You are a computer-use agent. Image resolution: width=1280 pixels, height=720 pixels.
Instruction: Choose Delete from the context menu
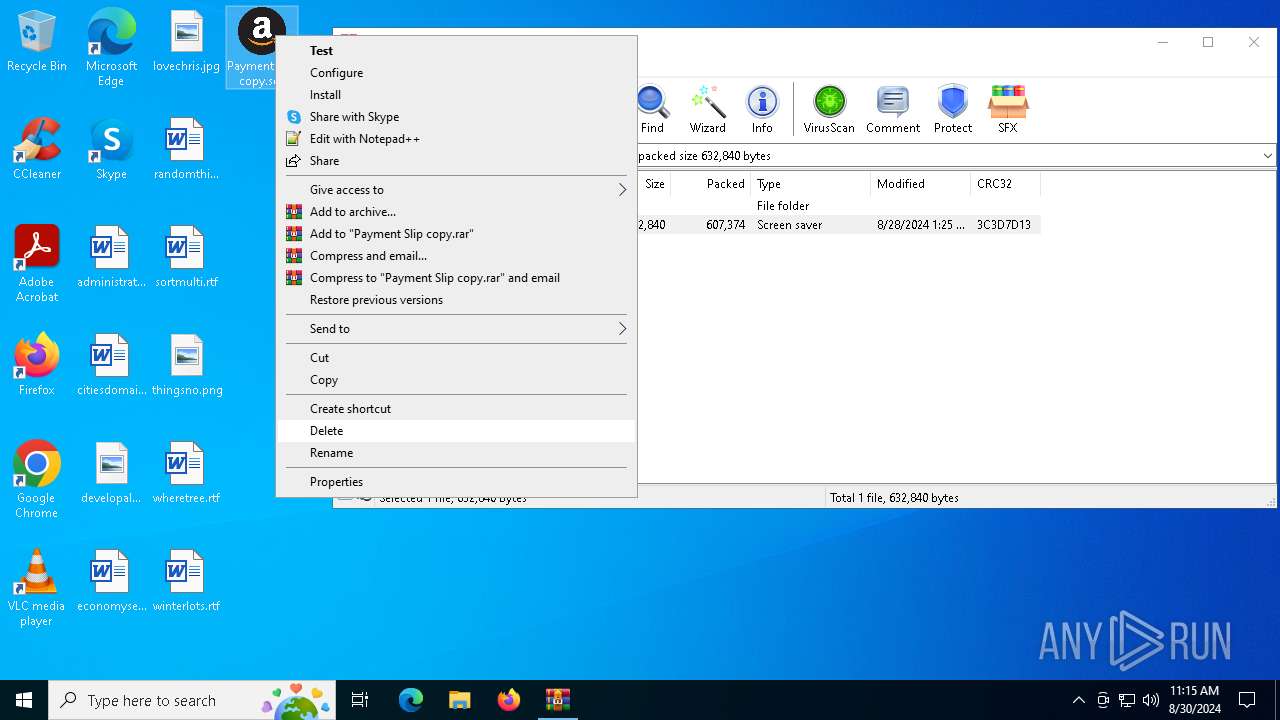[x=456, y=431]
